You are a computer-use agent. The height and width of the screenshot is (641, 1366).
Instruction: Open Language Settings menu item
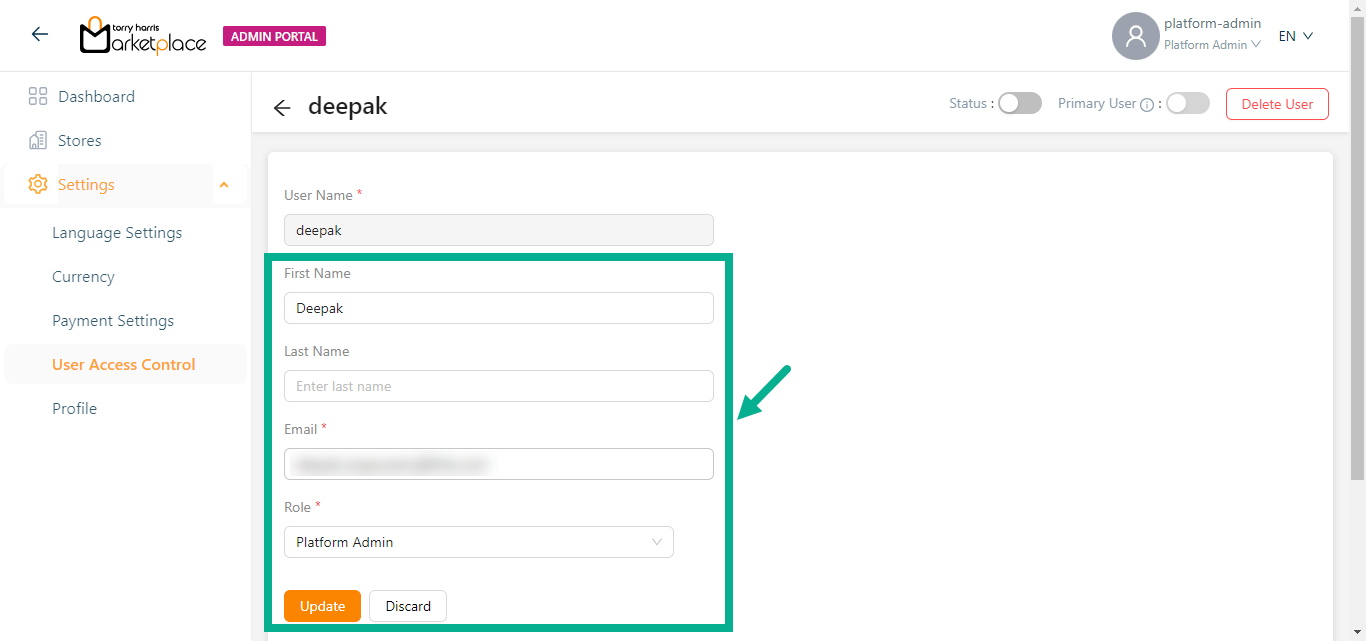coord(117,233)
